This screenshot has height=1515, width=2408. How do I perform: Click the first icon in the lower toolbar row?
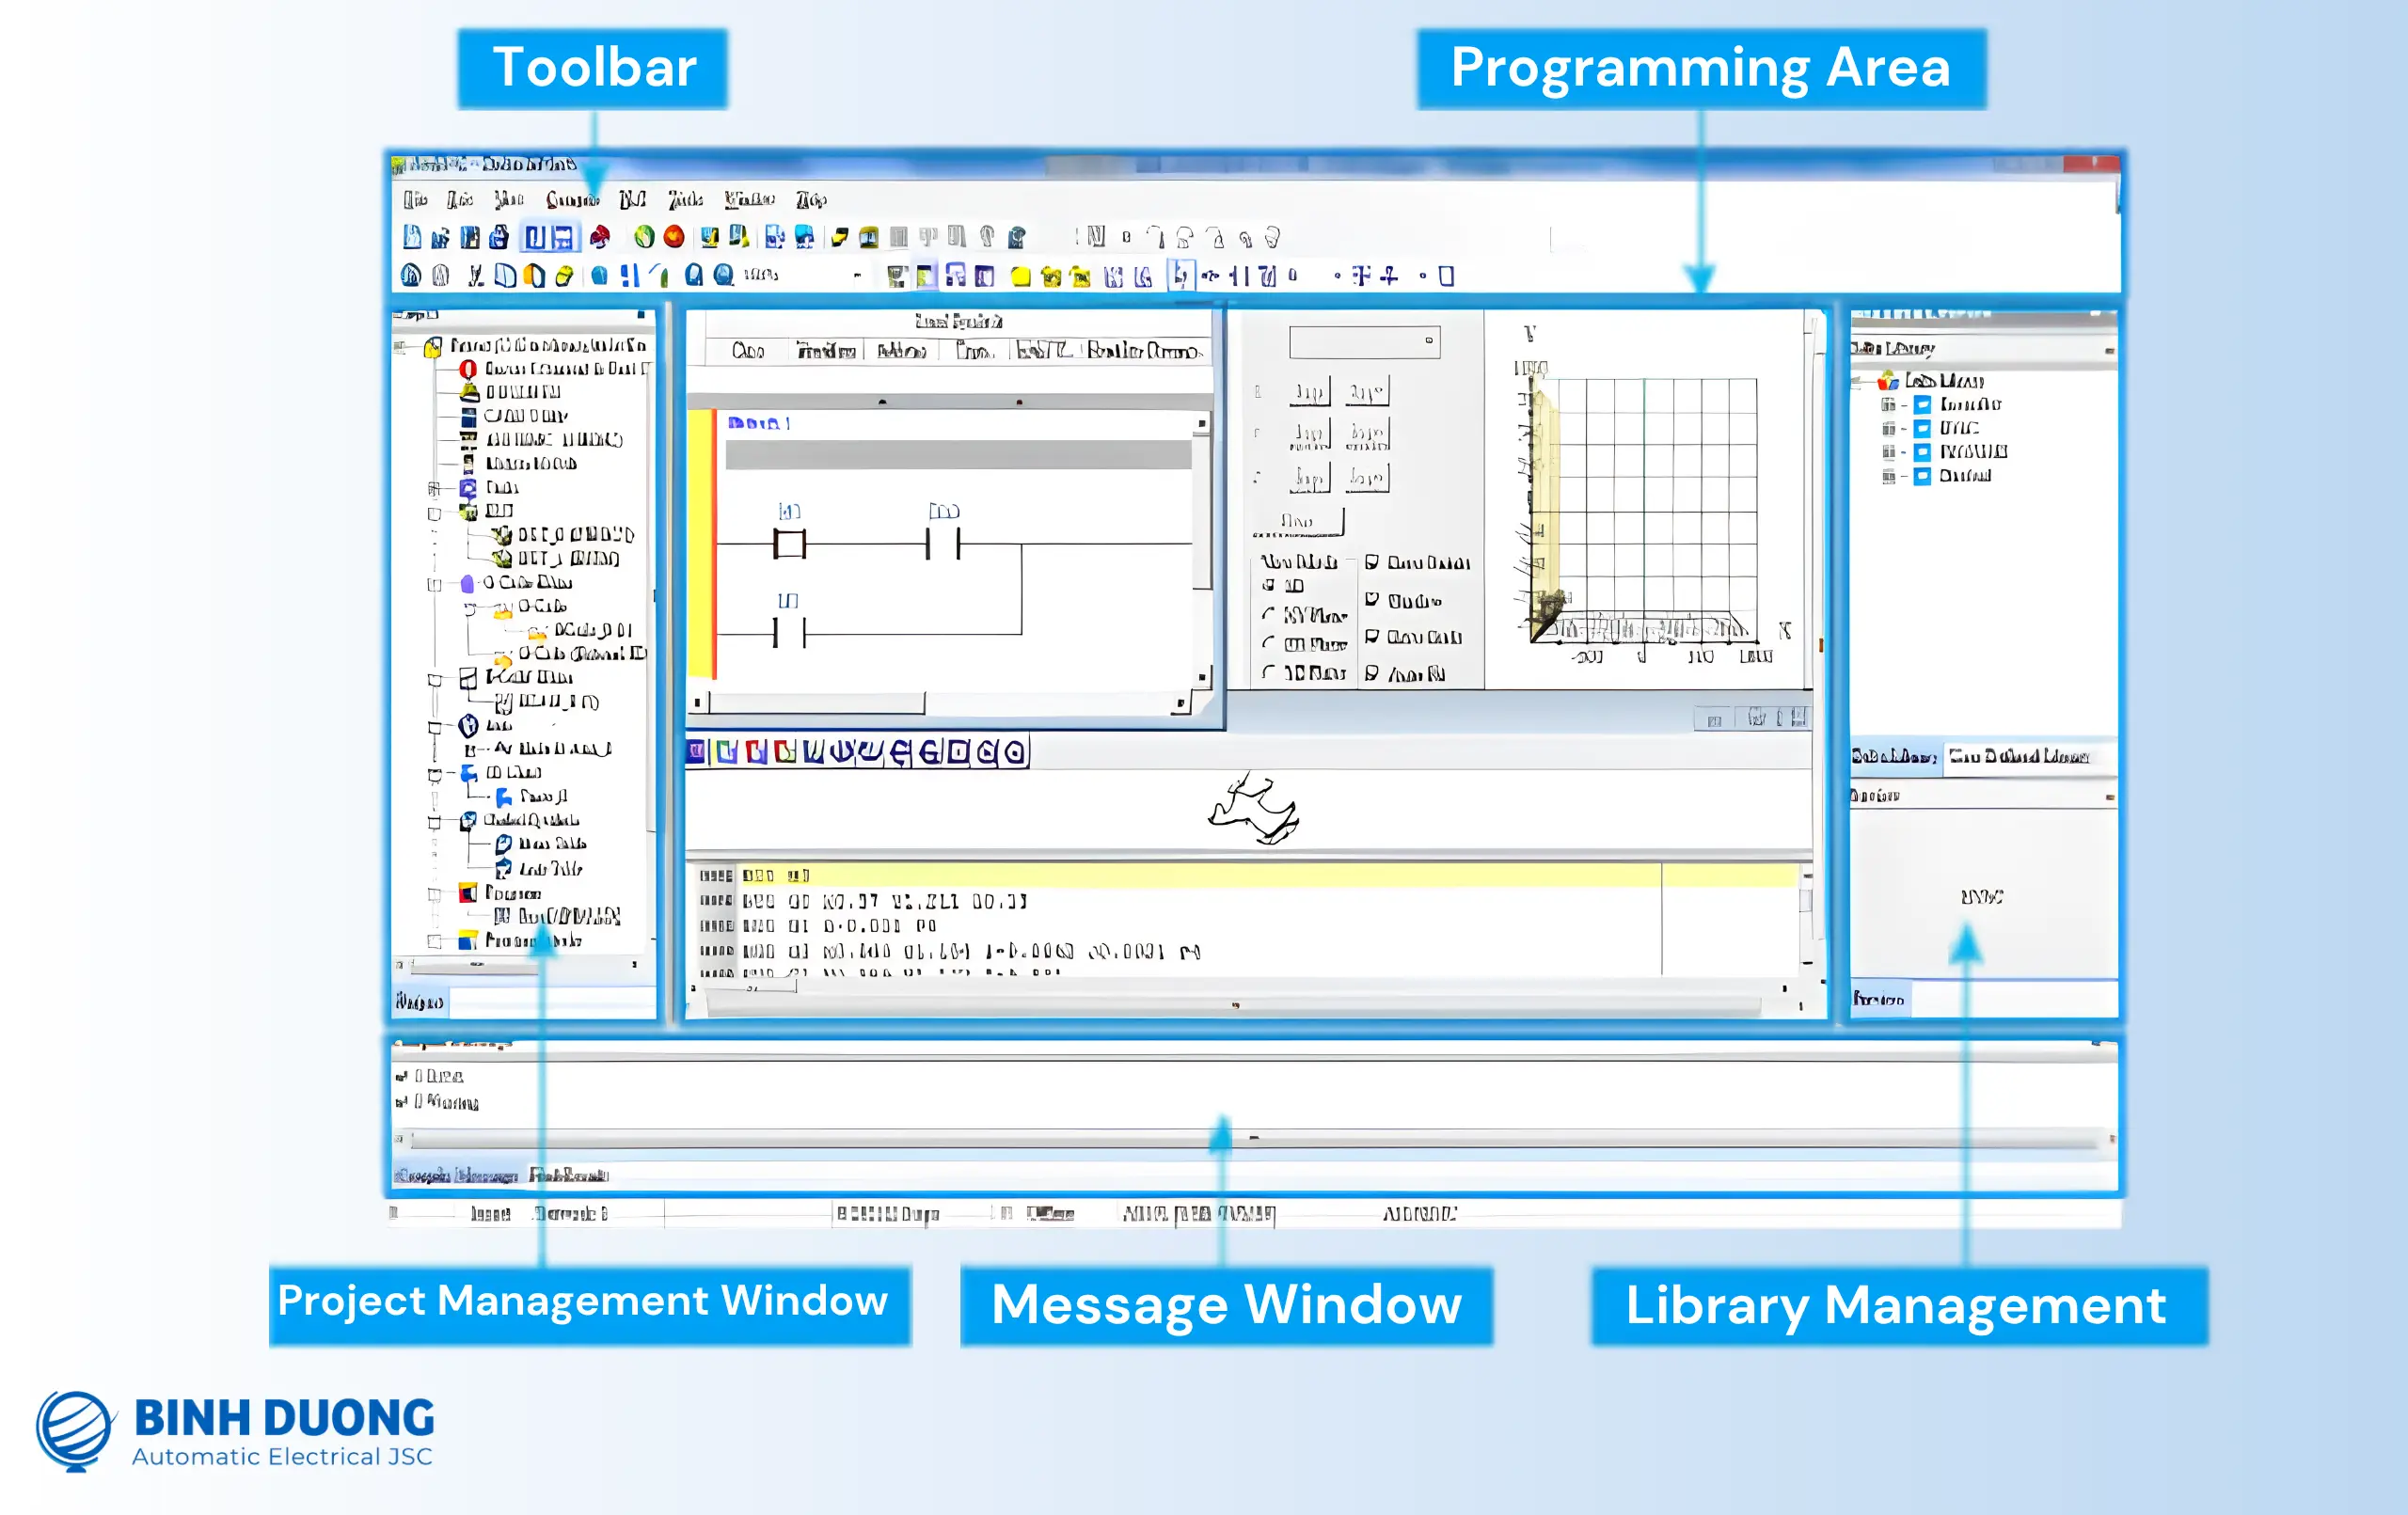[410, 275]
